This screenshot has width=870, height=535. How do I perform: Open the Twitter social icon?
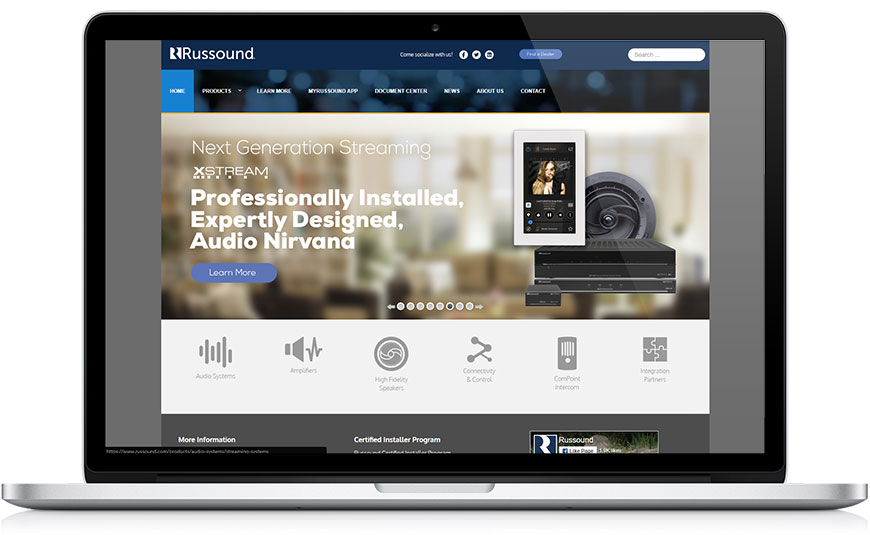476,55
